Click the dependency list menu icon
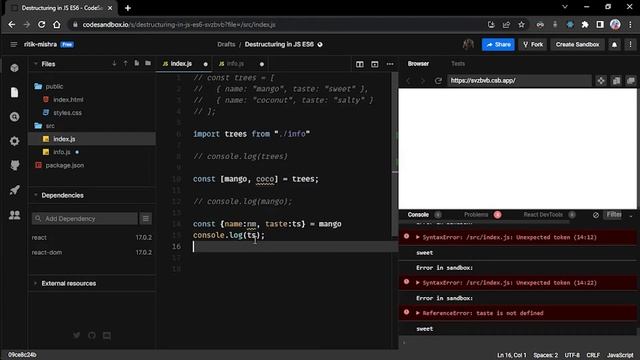 pyautogui.click(x=146, y=219)
